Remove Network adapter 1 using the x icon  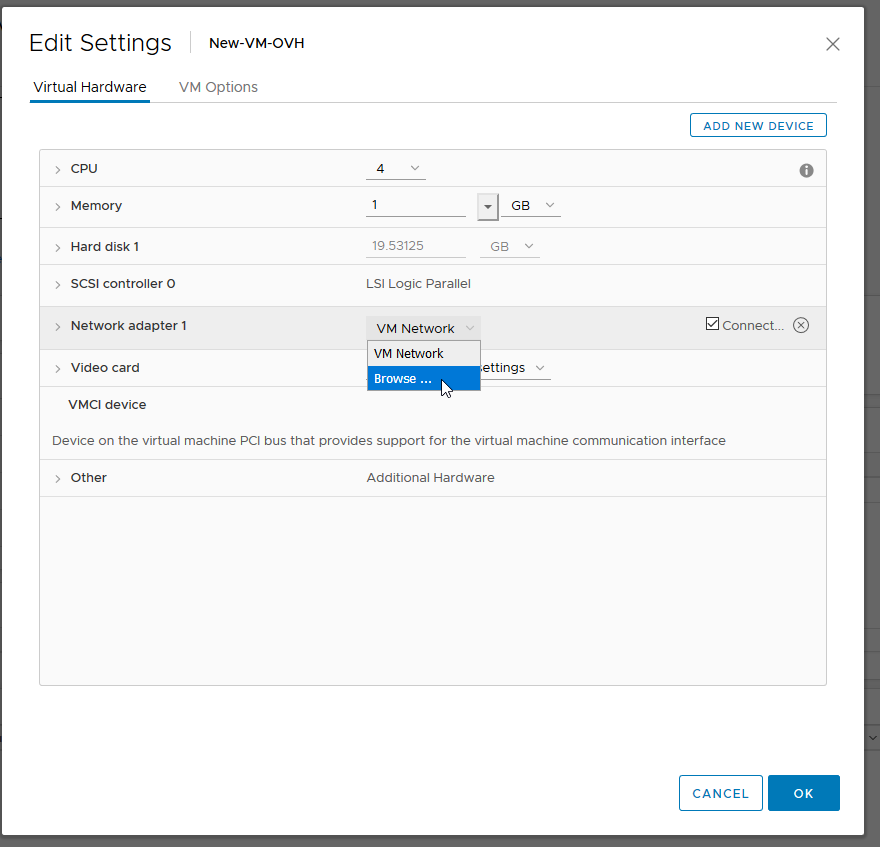[x=801, y=324]
